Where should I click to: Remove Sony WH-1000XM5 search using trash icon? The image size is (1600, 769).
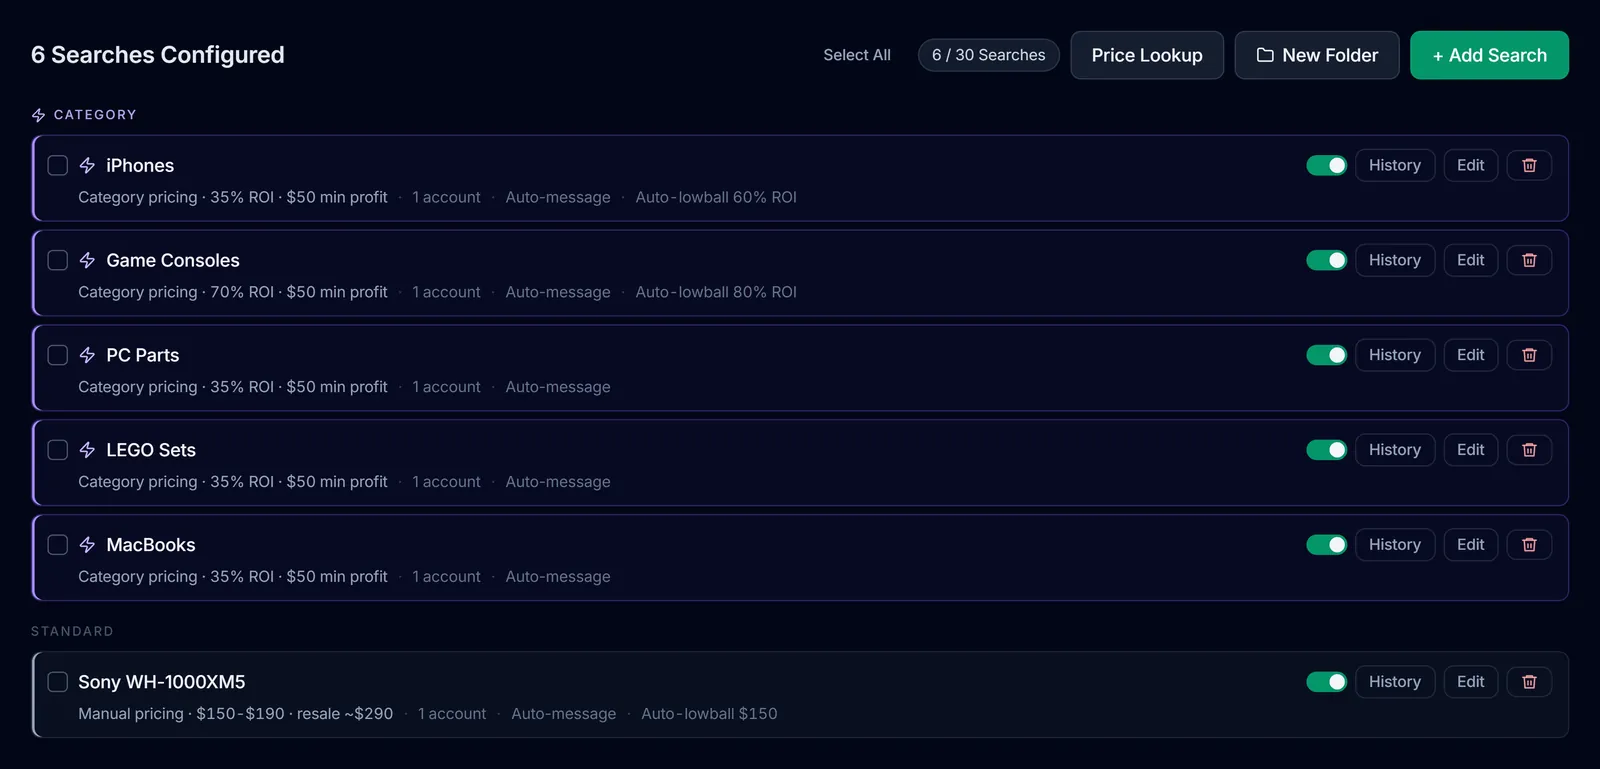[1529, 682]
